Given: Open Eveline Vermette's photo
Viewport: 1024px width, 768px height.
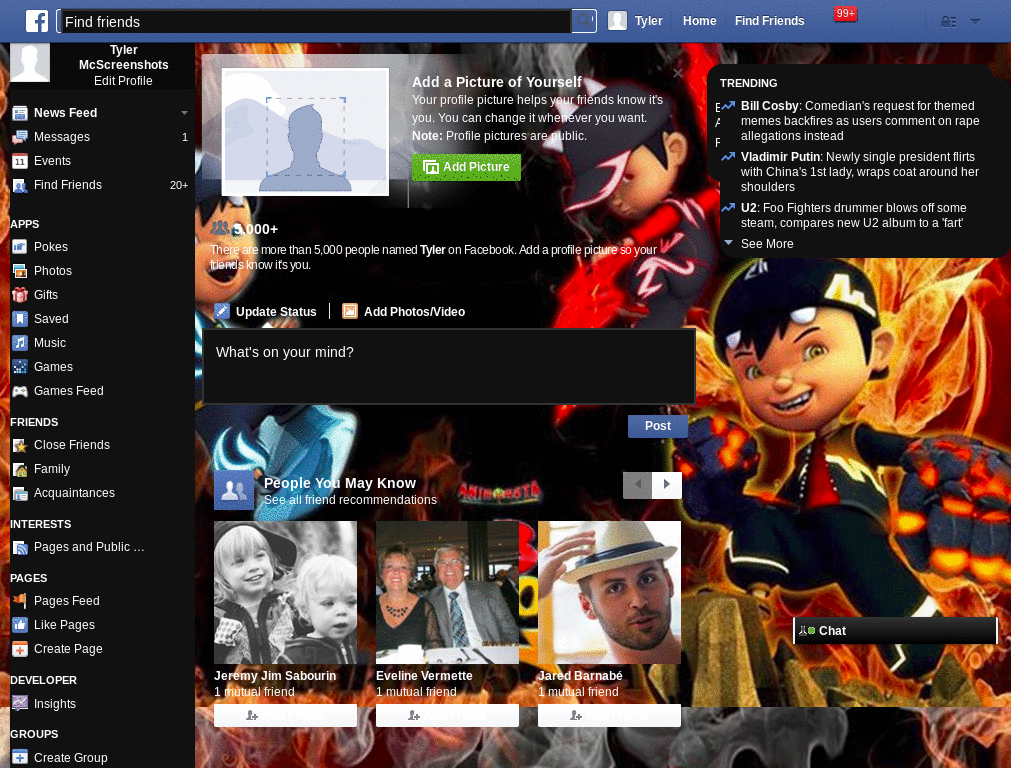Looking at the screenshot, I should 447,592.
